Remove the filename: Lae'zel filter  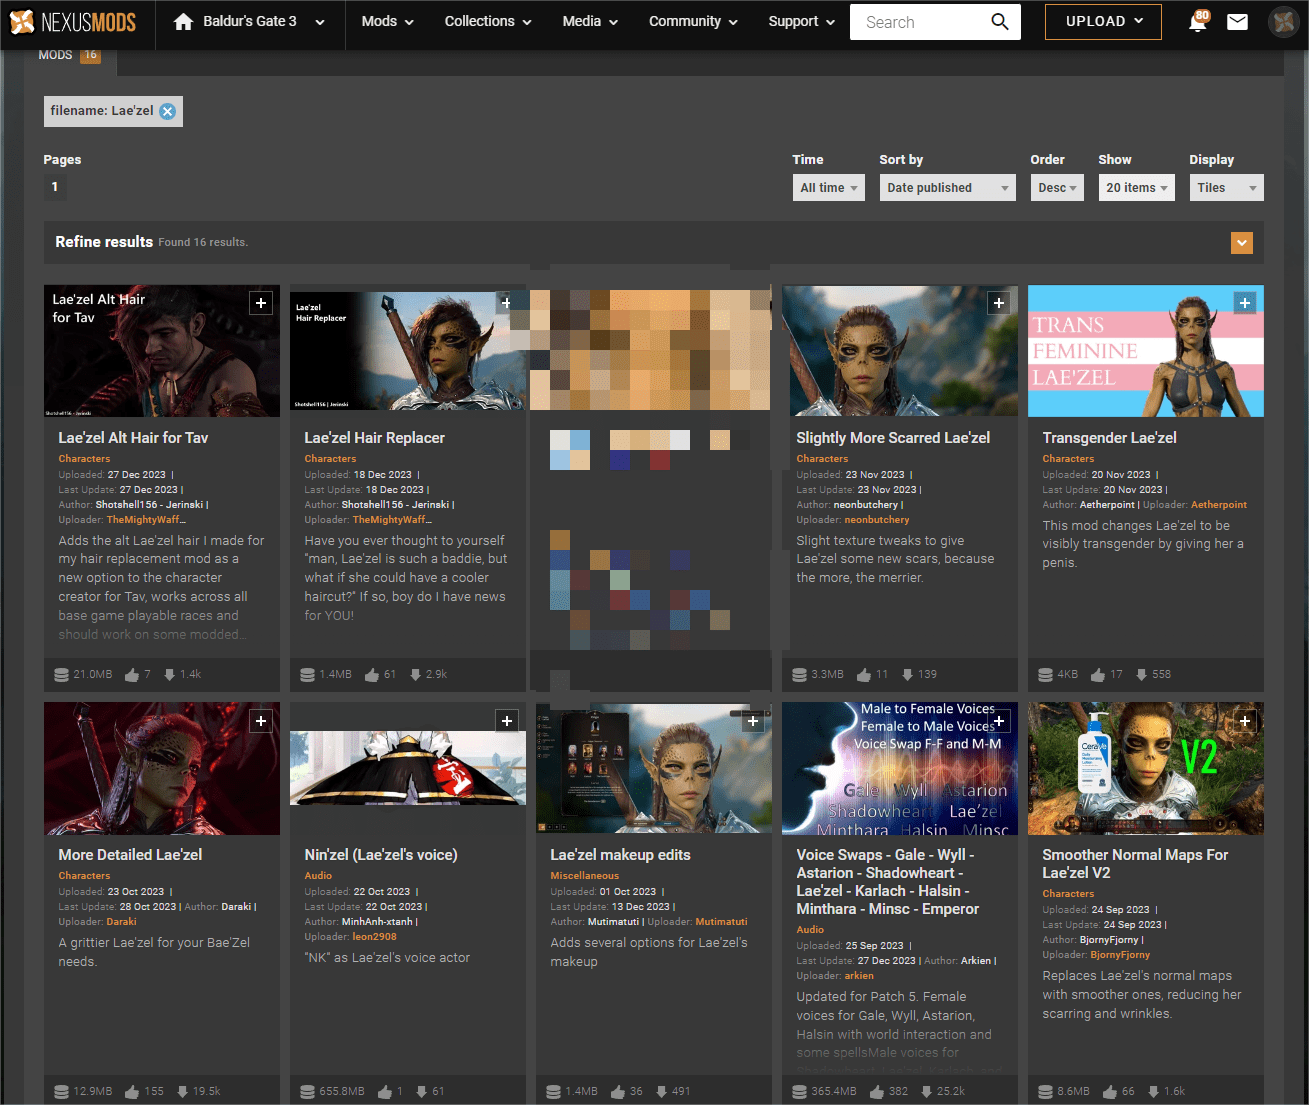[168, 111]
